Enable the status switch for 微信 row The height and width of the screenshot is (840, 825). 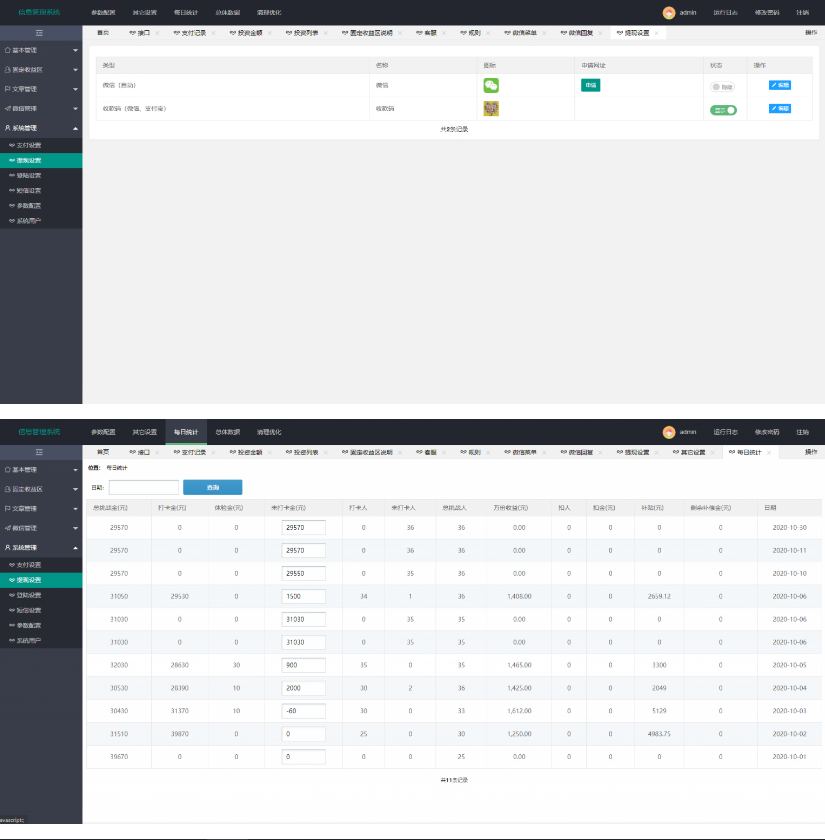pyautogui.click(x=722, y=87)
